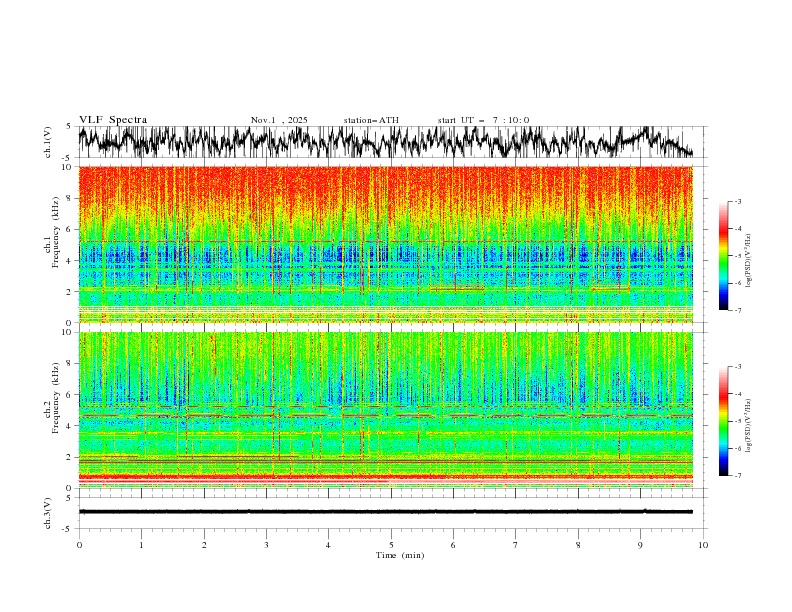
Task: Click the "5" tick on ch.3(V) axis
Action: coord(69,498)
